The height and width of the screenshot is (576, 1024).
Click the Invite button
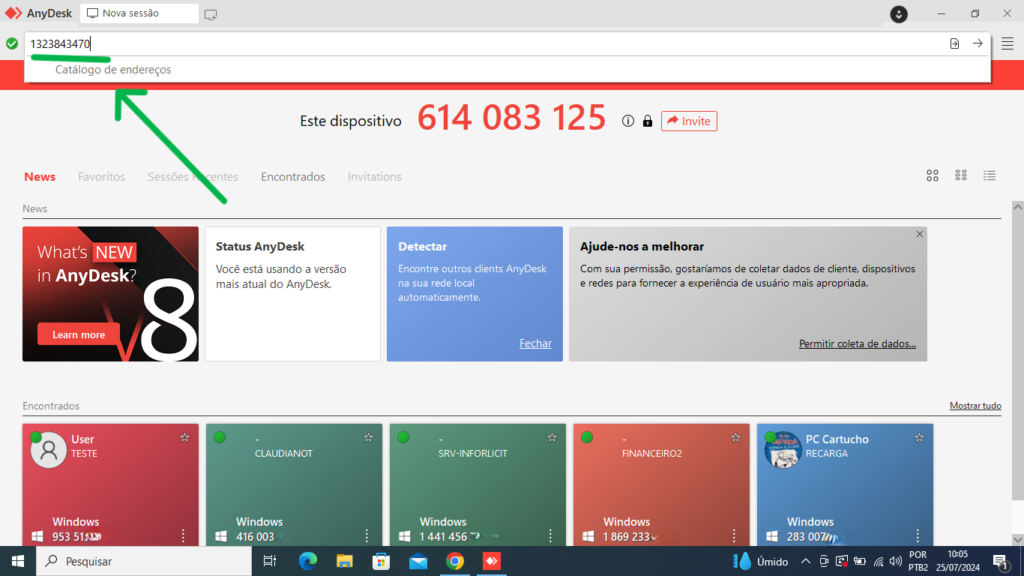(689, 121)
